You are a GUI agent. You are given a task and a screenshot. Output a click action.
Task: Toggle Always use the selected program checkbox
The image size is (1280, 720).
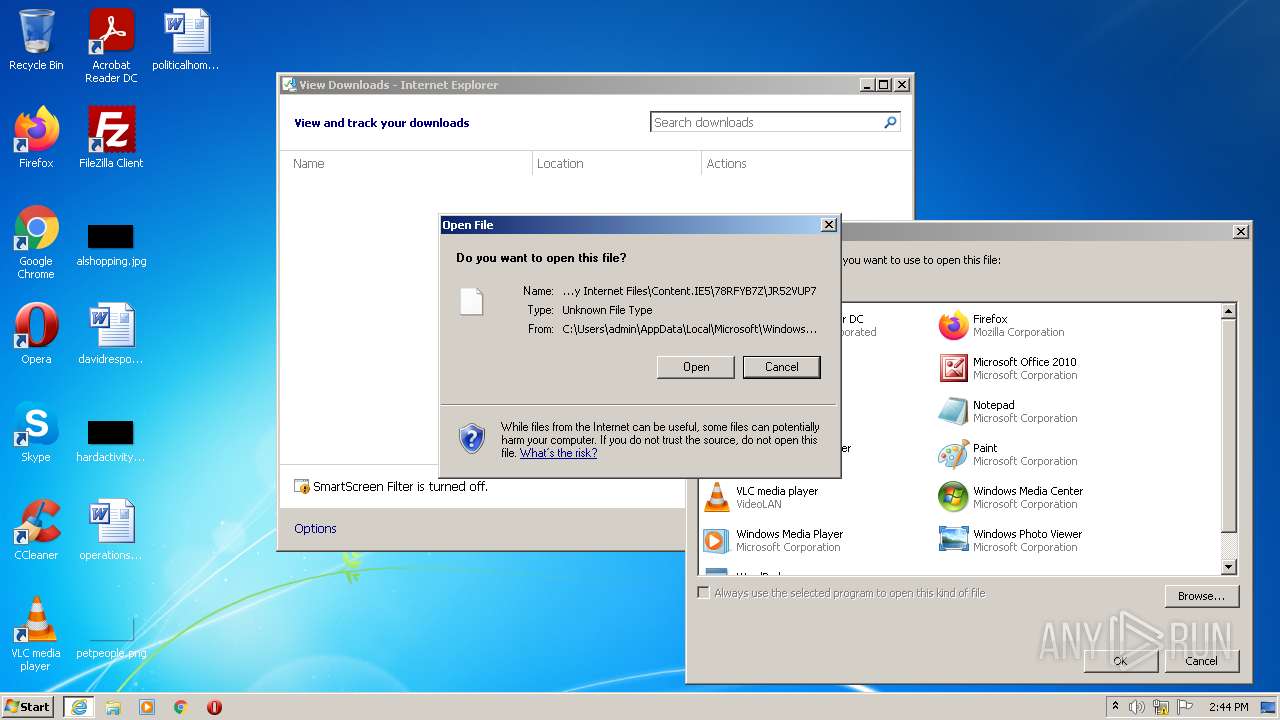[704, 593]
